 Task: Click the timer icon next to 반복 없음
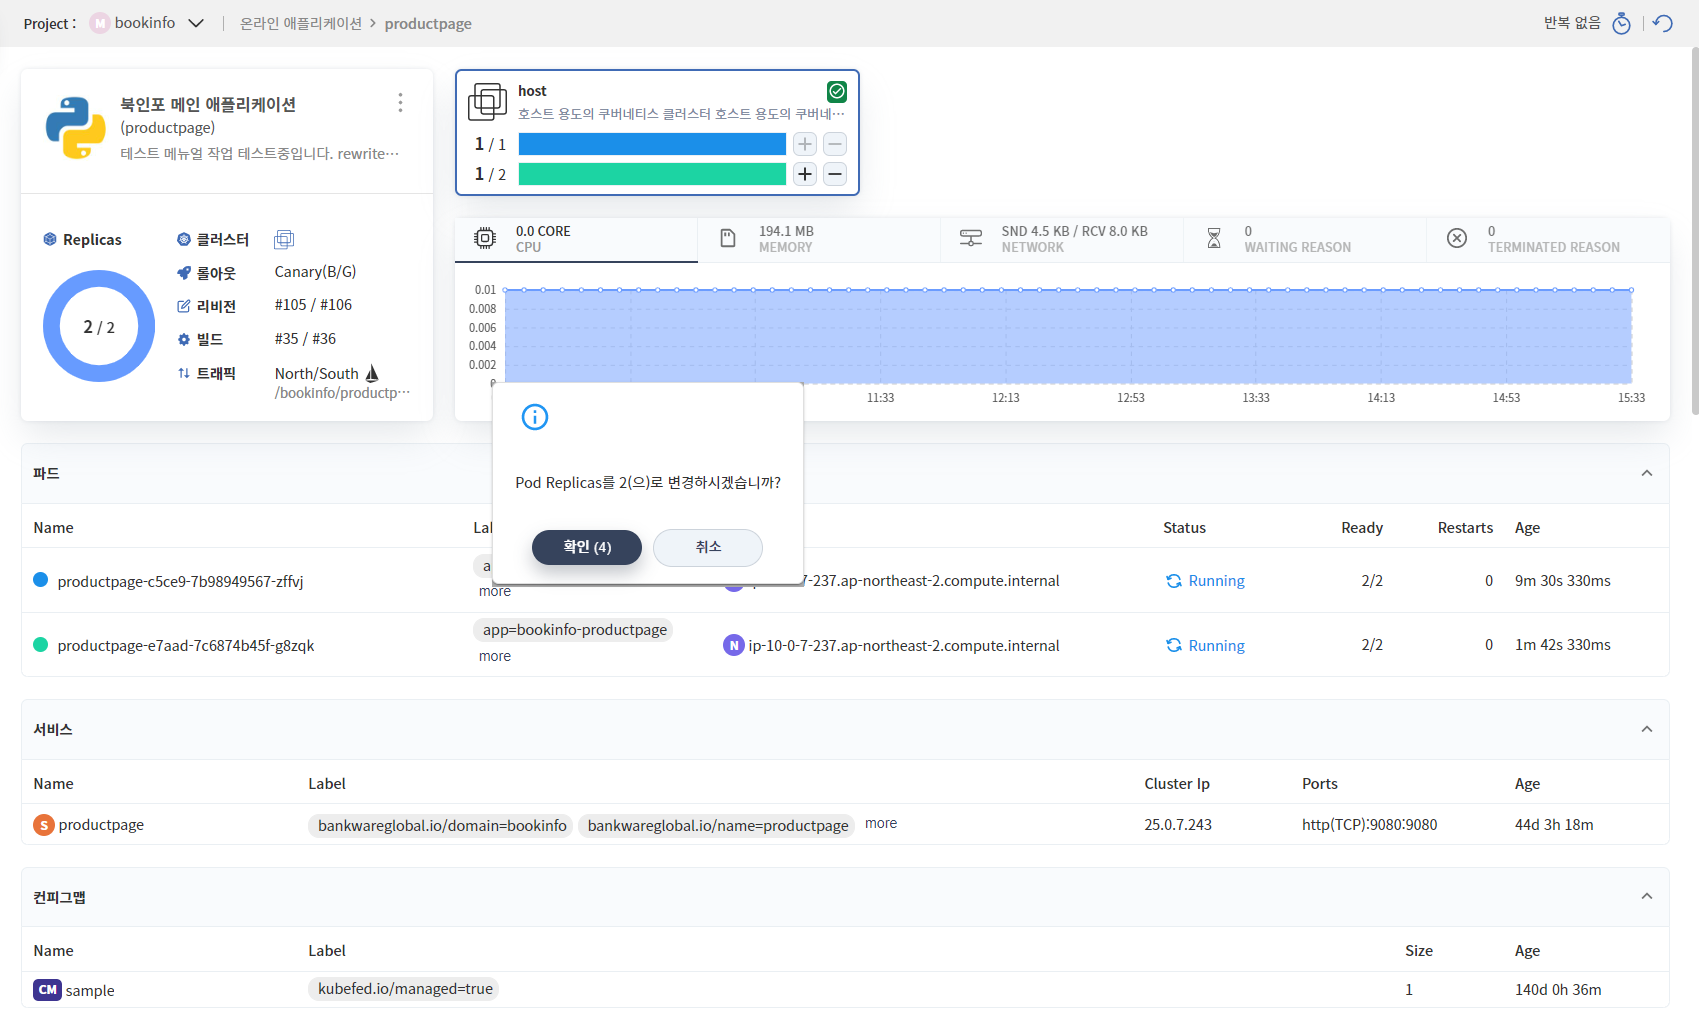[1621, 23]
